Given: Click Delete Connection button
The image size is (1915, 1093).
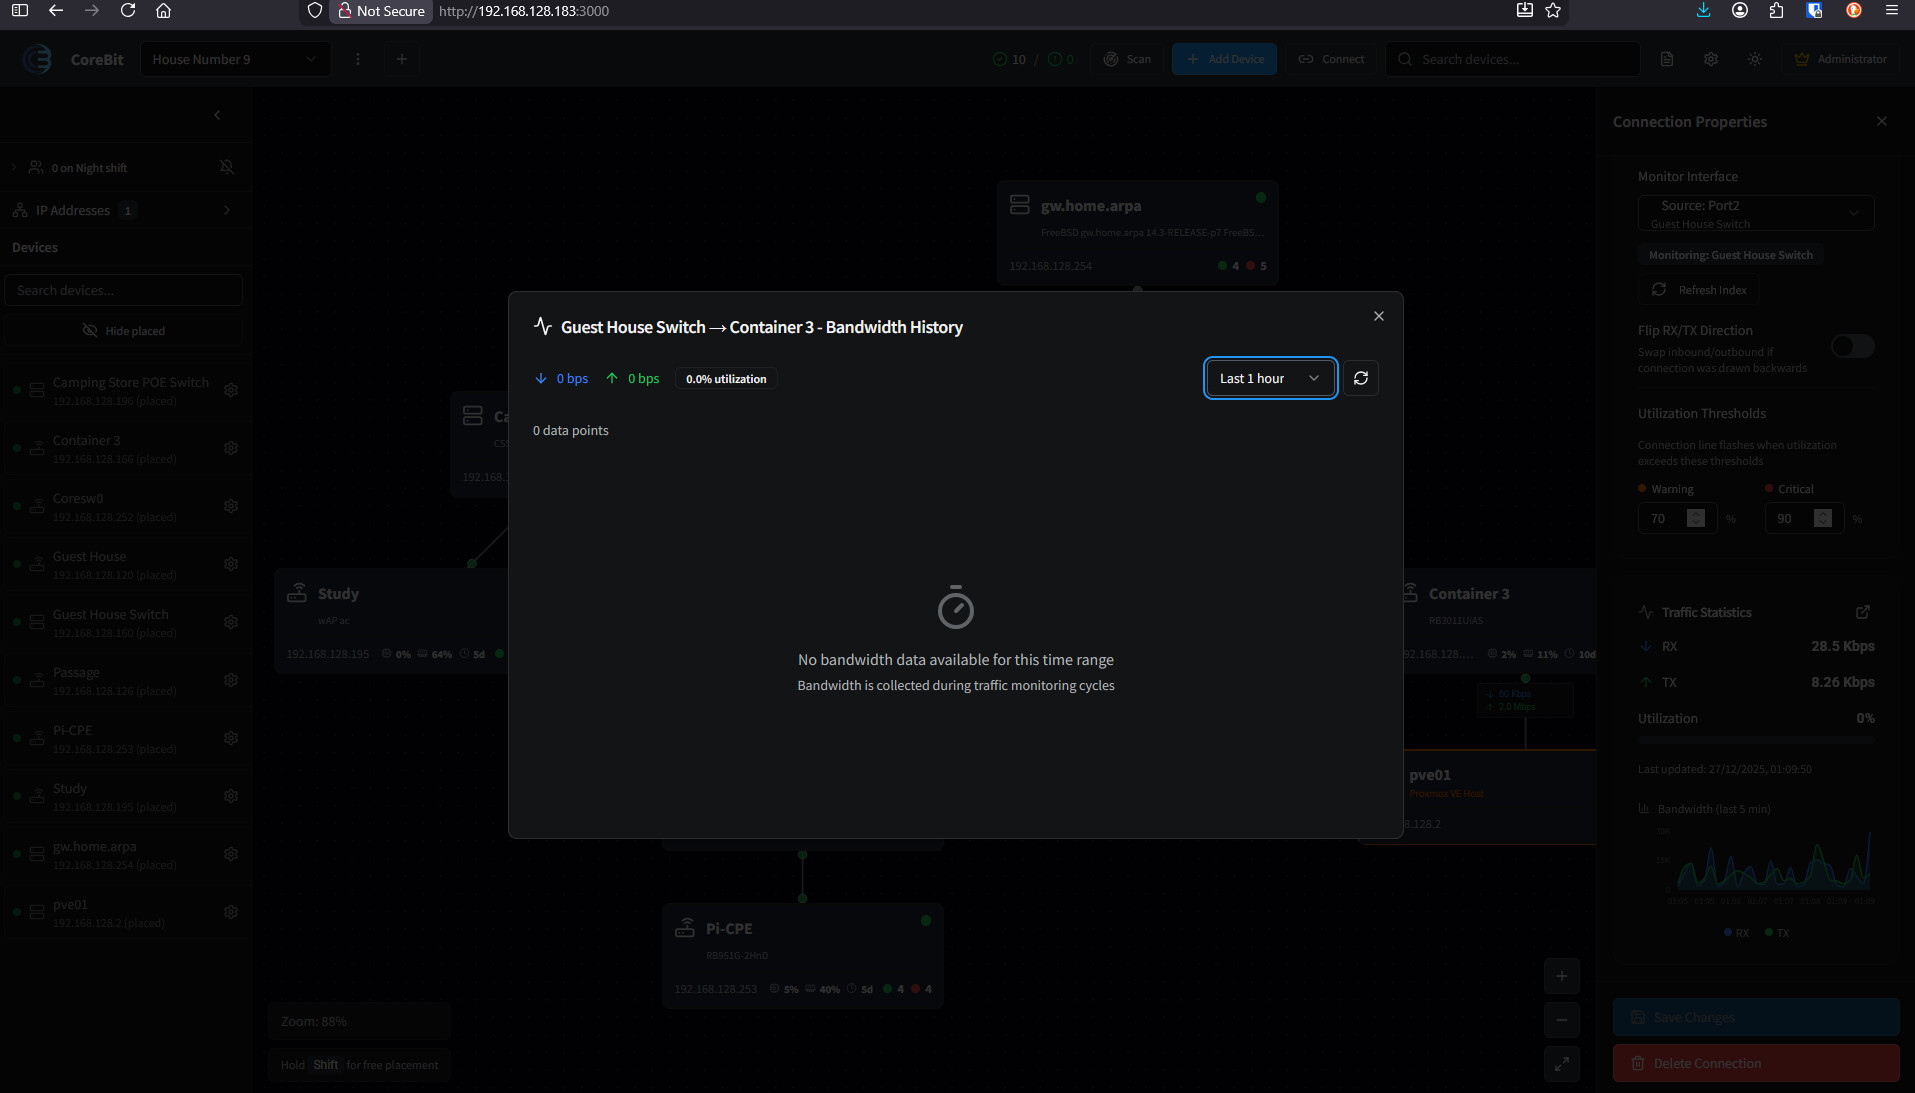Looking at the screenshot, I should 1756,1063.
